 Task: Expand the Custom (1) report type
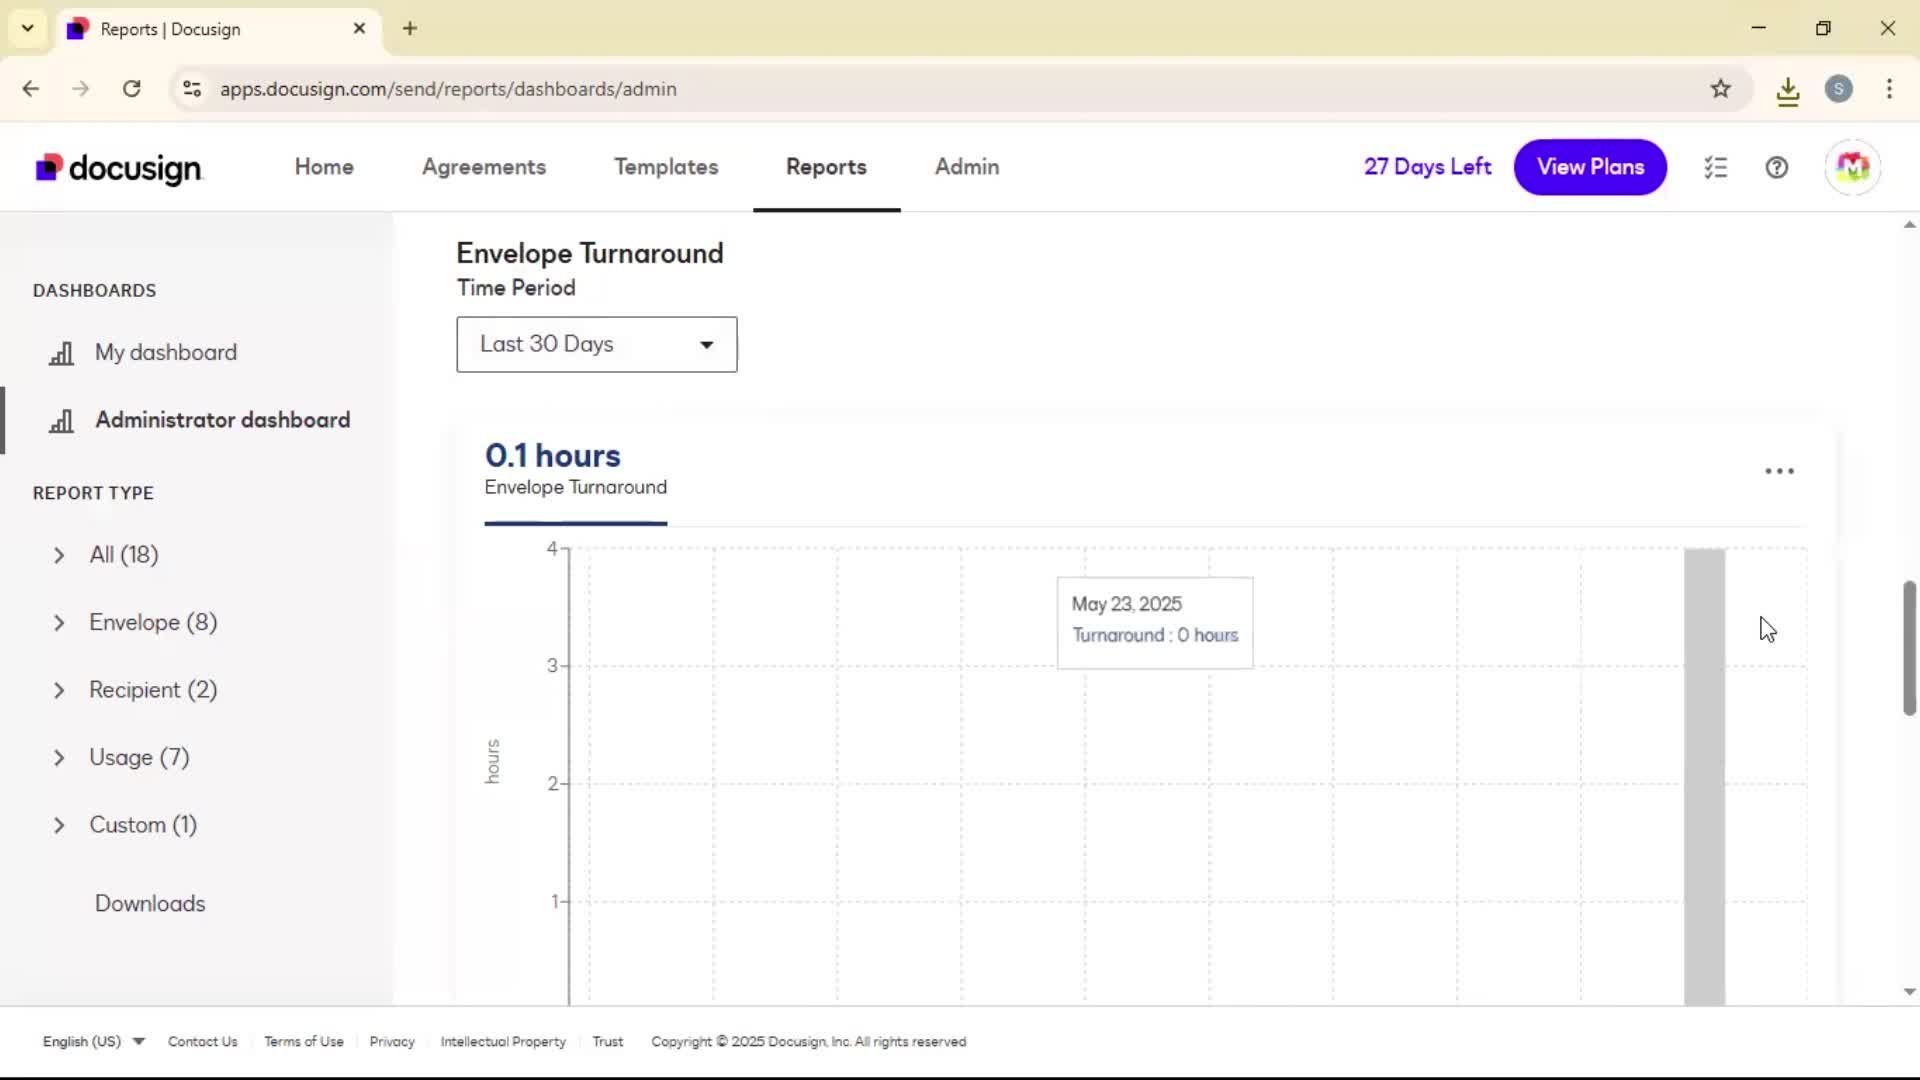point(59,826)
